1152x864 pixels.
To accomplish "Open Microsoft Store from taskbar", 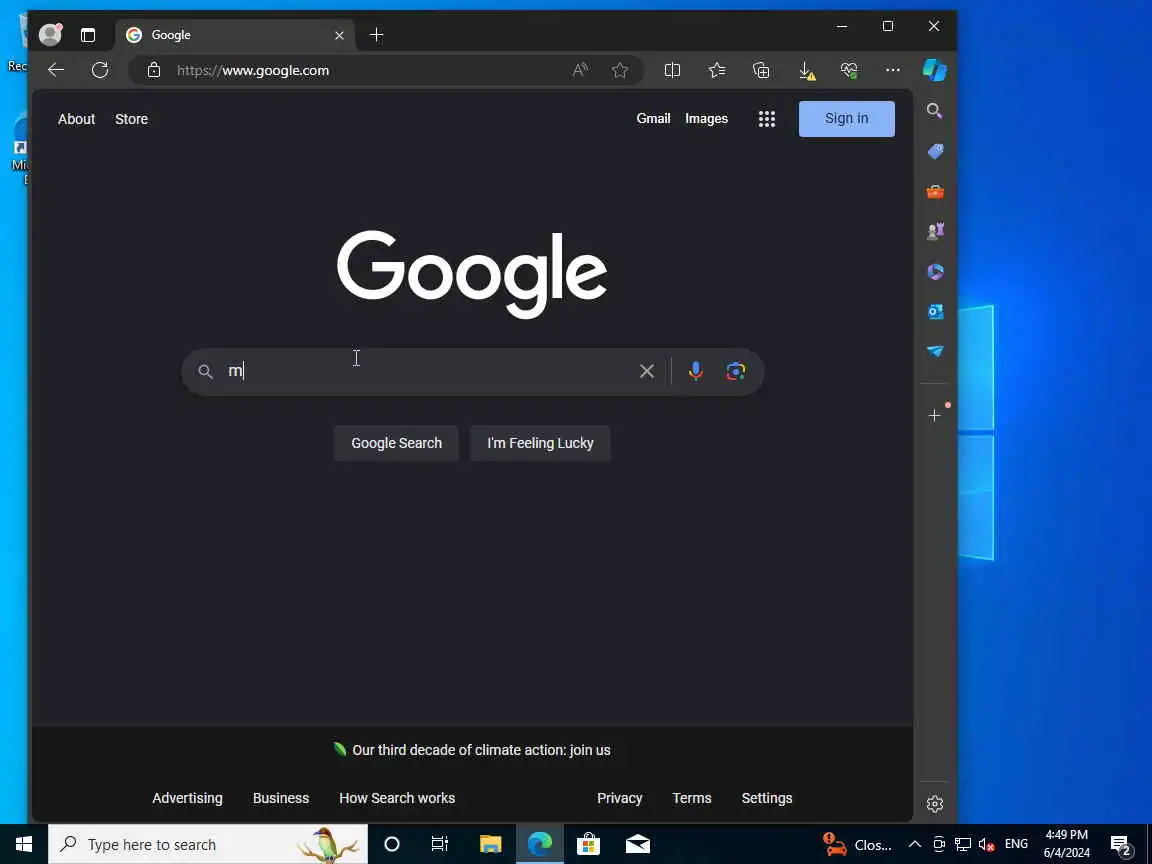I will click(x=588, y=844).
